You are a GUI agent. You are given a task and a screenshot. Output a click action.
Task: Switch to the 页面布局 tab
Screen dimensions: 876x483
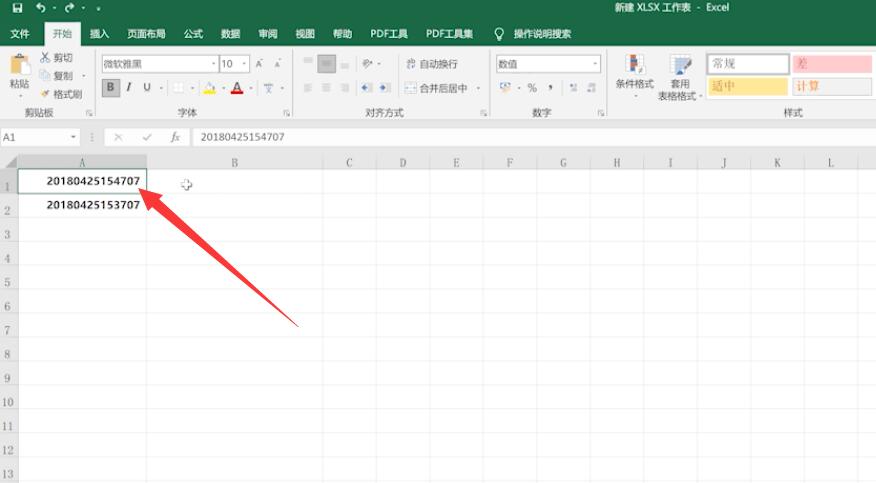pos(146,34)
